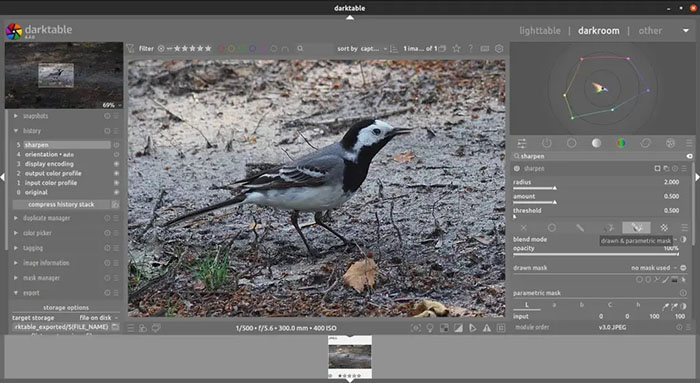This screenshot has width=700, height=383.
Task: Toggle softproofing below the image
Action: point(473,328)
